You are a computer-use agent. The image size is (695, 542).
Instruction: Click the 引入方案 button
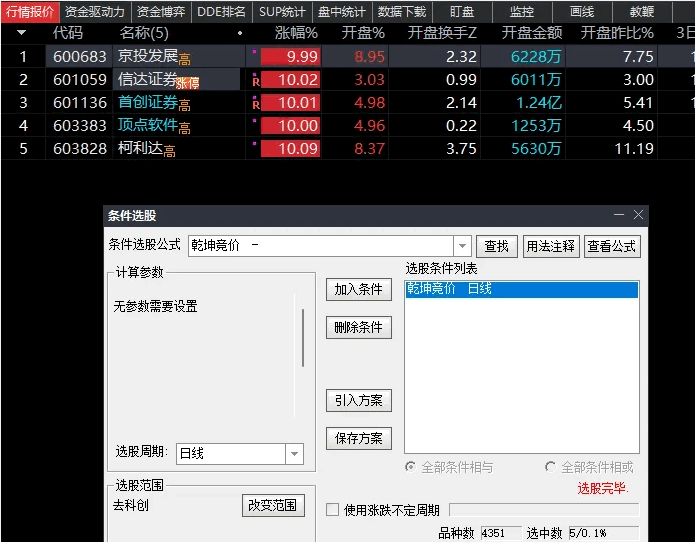[x=359, y=401]
